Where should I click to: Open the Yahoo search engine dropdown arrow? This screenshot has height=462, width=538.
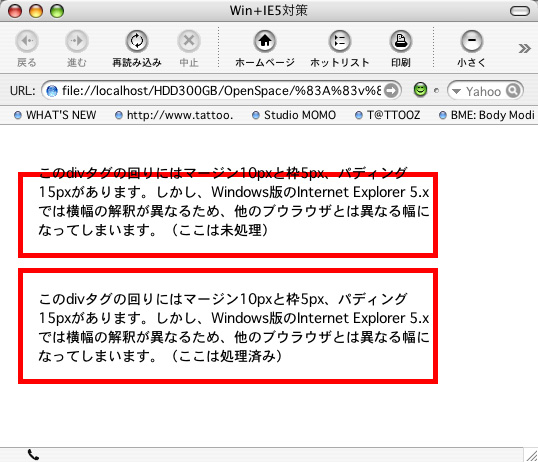click(x=456, y=91)
